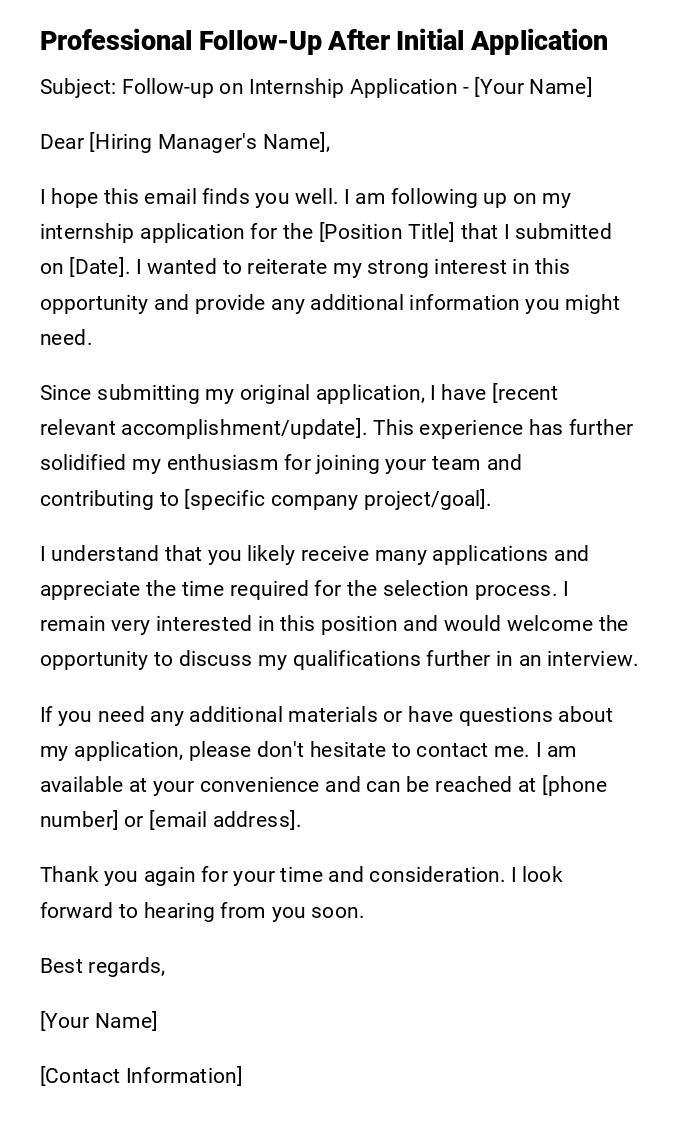Click the '[Date]' placeholder

(x=98, y=267)
